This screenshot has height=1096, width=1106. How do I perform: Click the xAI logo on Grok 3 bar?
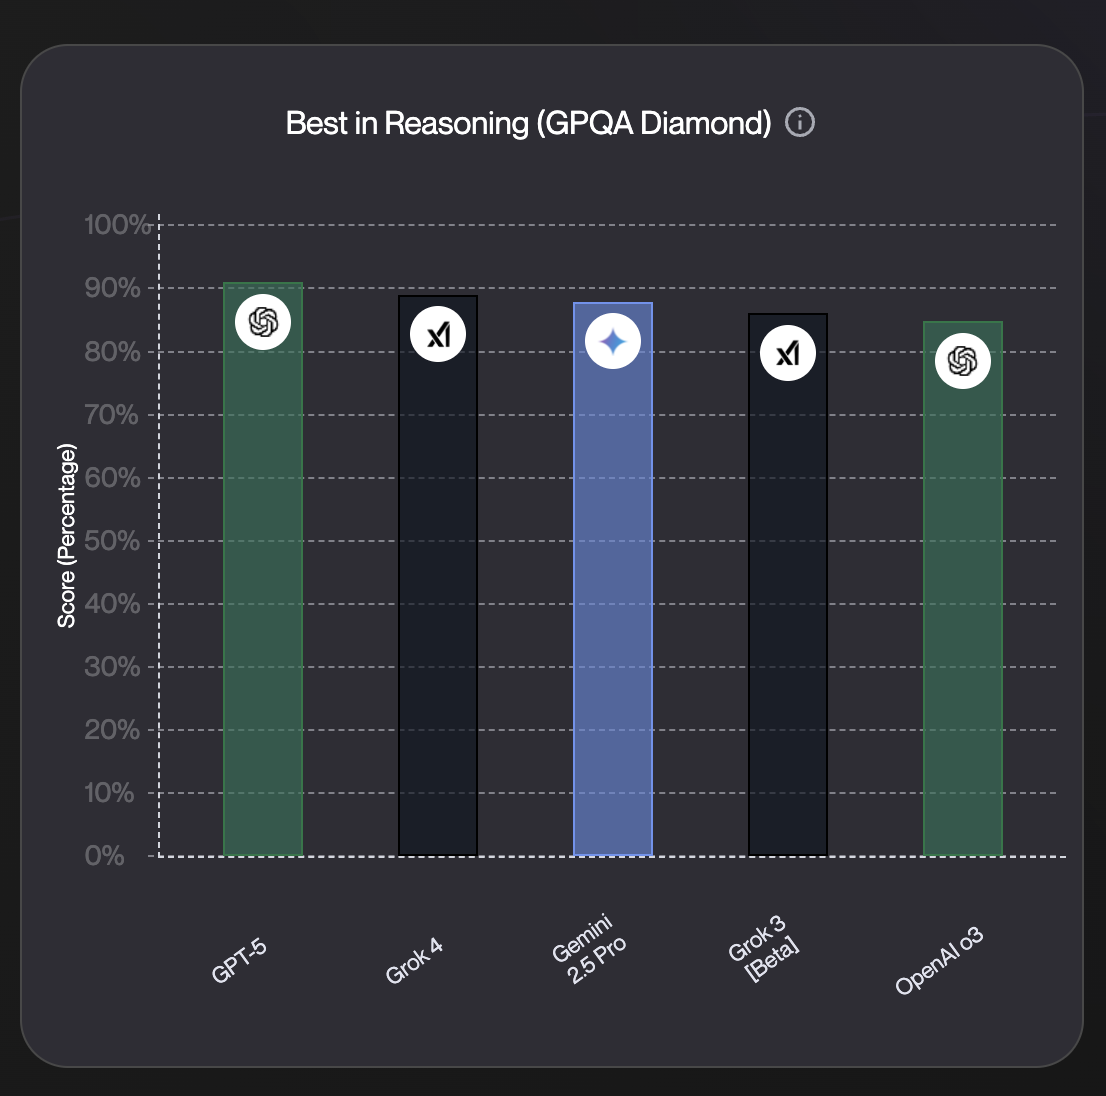coord(788,353)
